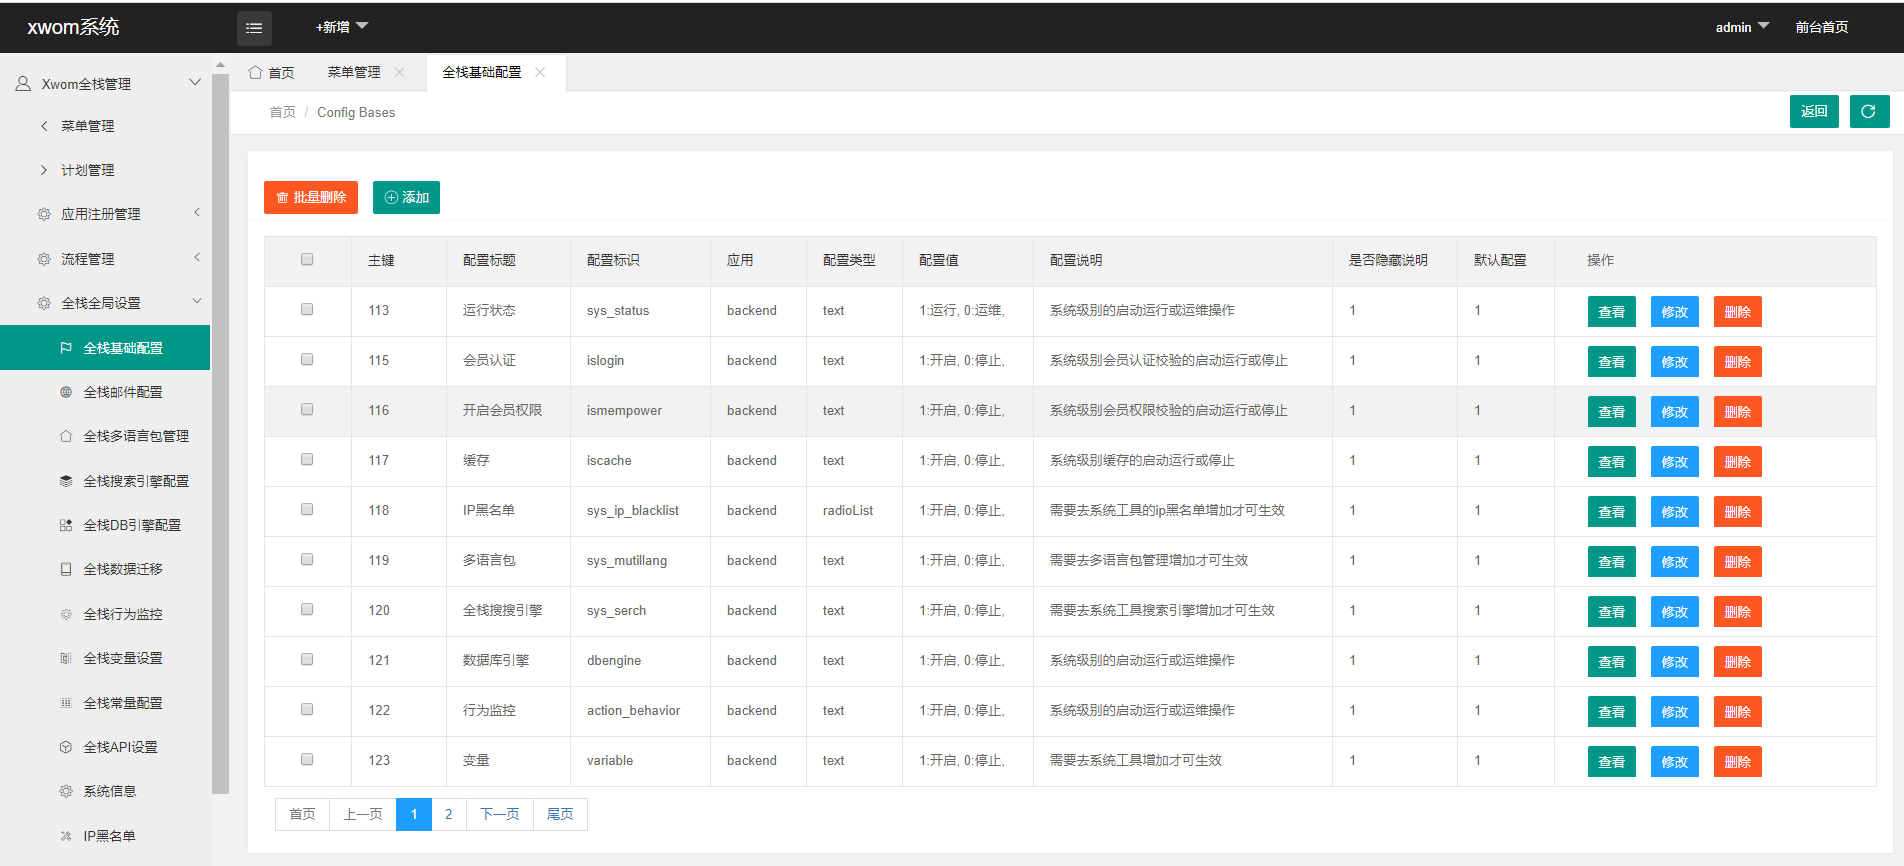Click 修改 for row sys_ip_blacklist
The image size is (1904, 866).
pyautogui.click(x=1675, y=512)
